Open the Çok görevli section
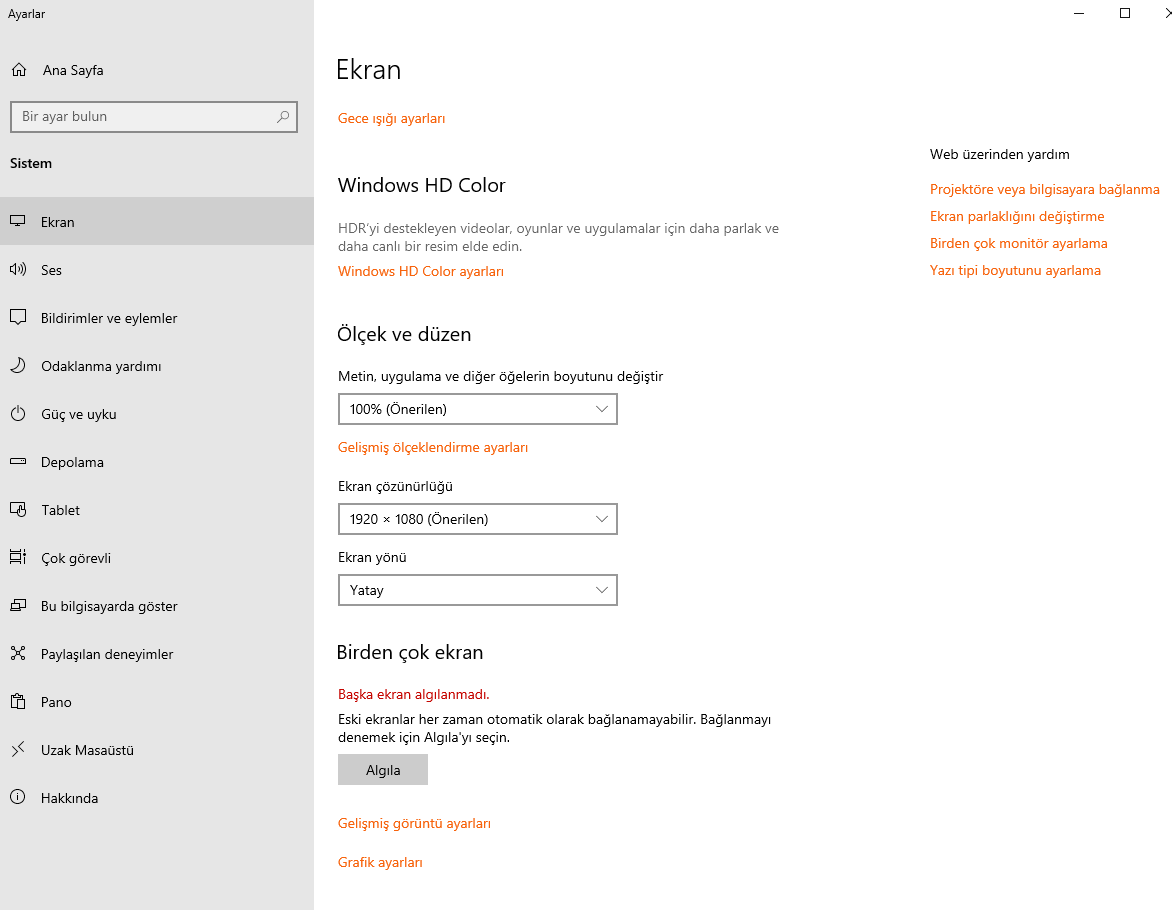Viewport: 1172px width, 910px height. 157,558
